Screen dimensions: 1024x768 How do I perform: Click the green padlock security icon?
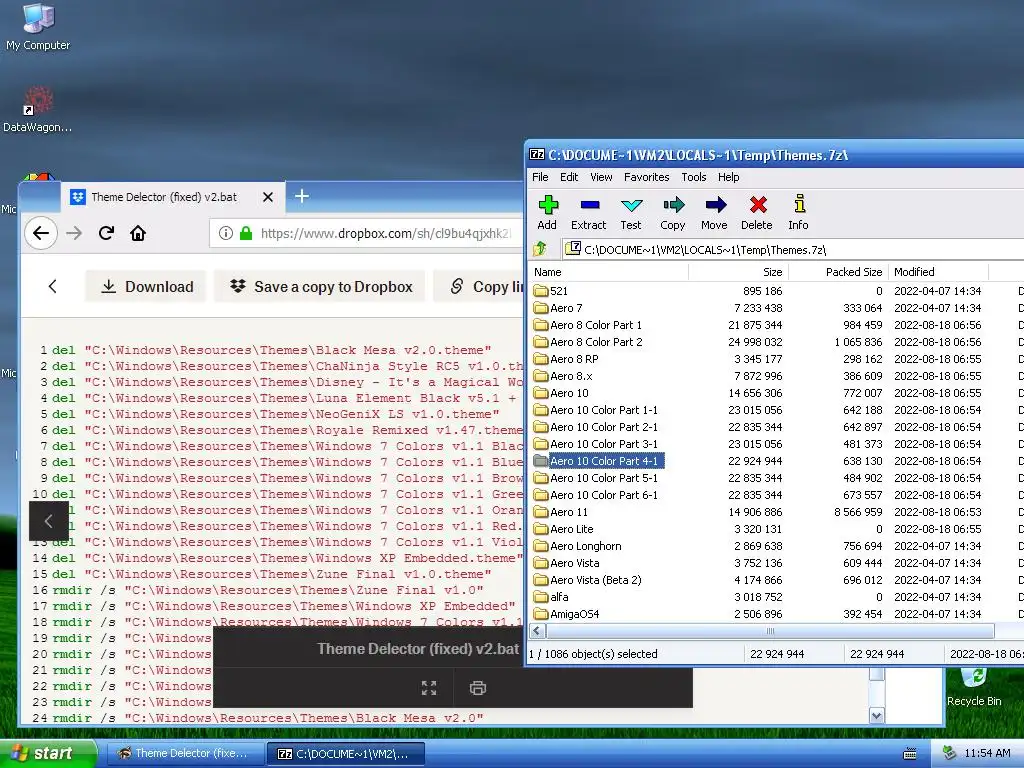(246, 233)
